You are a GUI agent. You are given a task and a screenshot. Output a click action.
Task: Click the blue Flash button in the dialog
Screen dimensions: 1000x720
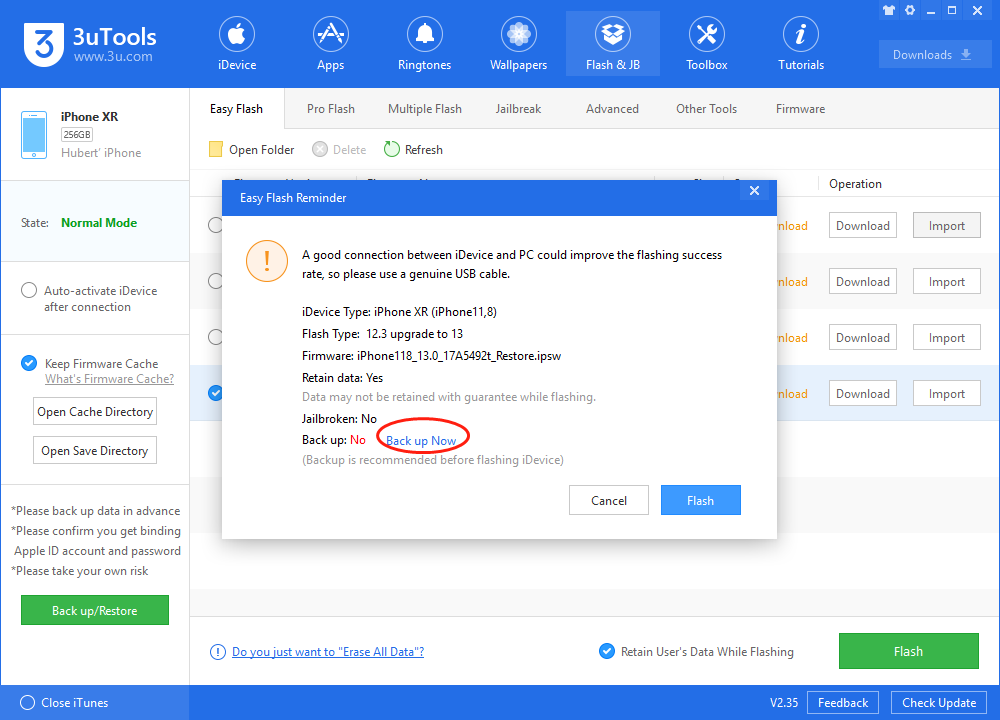(700, 501)
